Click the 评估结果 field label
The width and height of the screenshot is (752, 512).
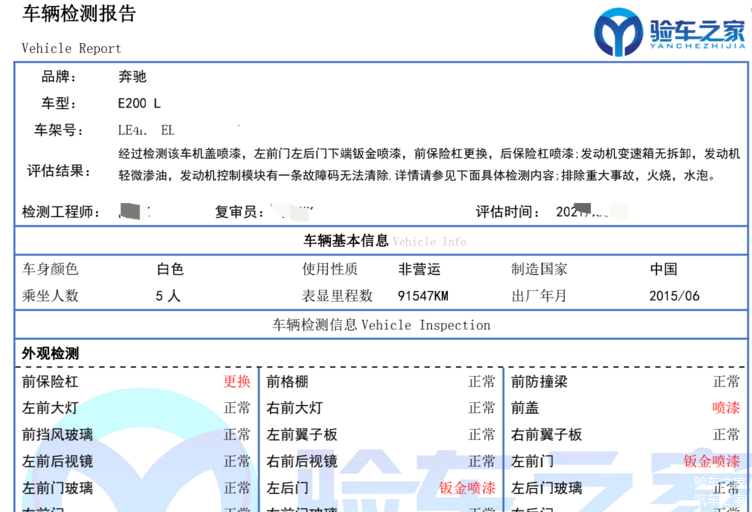(59, 171)
